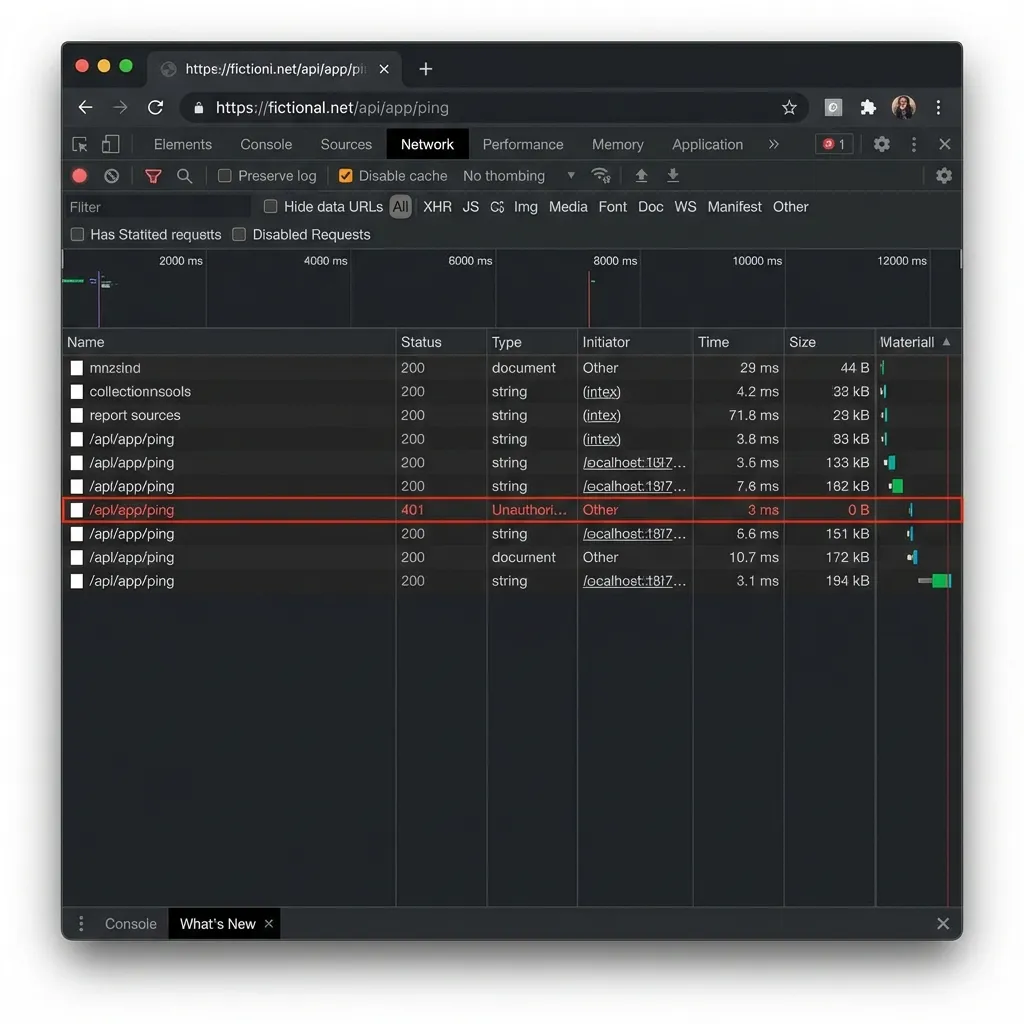Click the export HAR download icon
1024x1024 pixels.
click(x=673, y=176)
